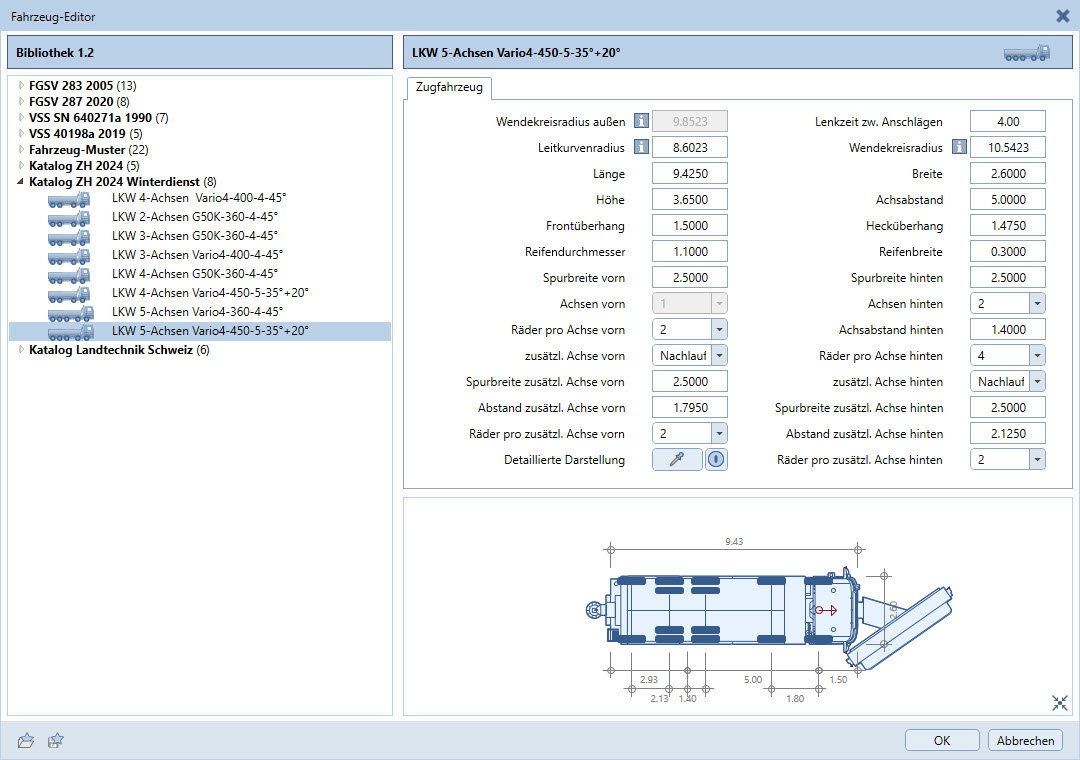Click the open library folder icon
The width and height of the screenshot is (1080, 760).
point(26,740)
